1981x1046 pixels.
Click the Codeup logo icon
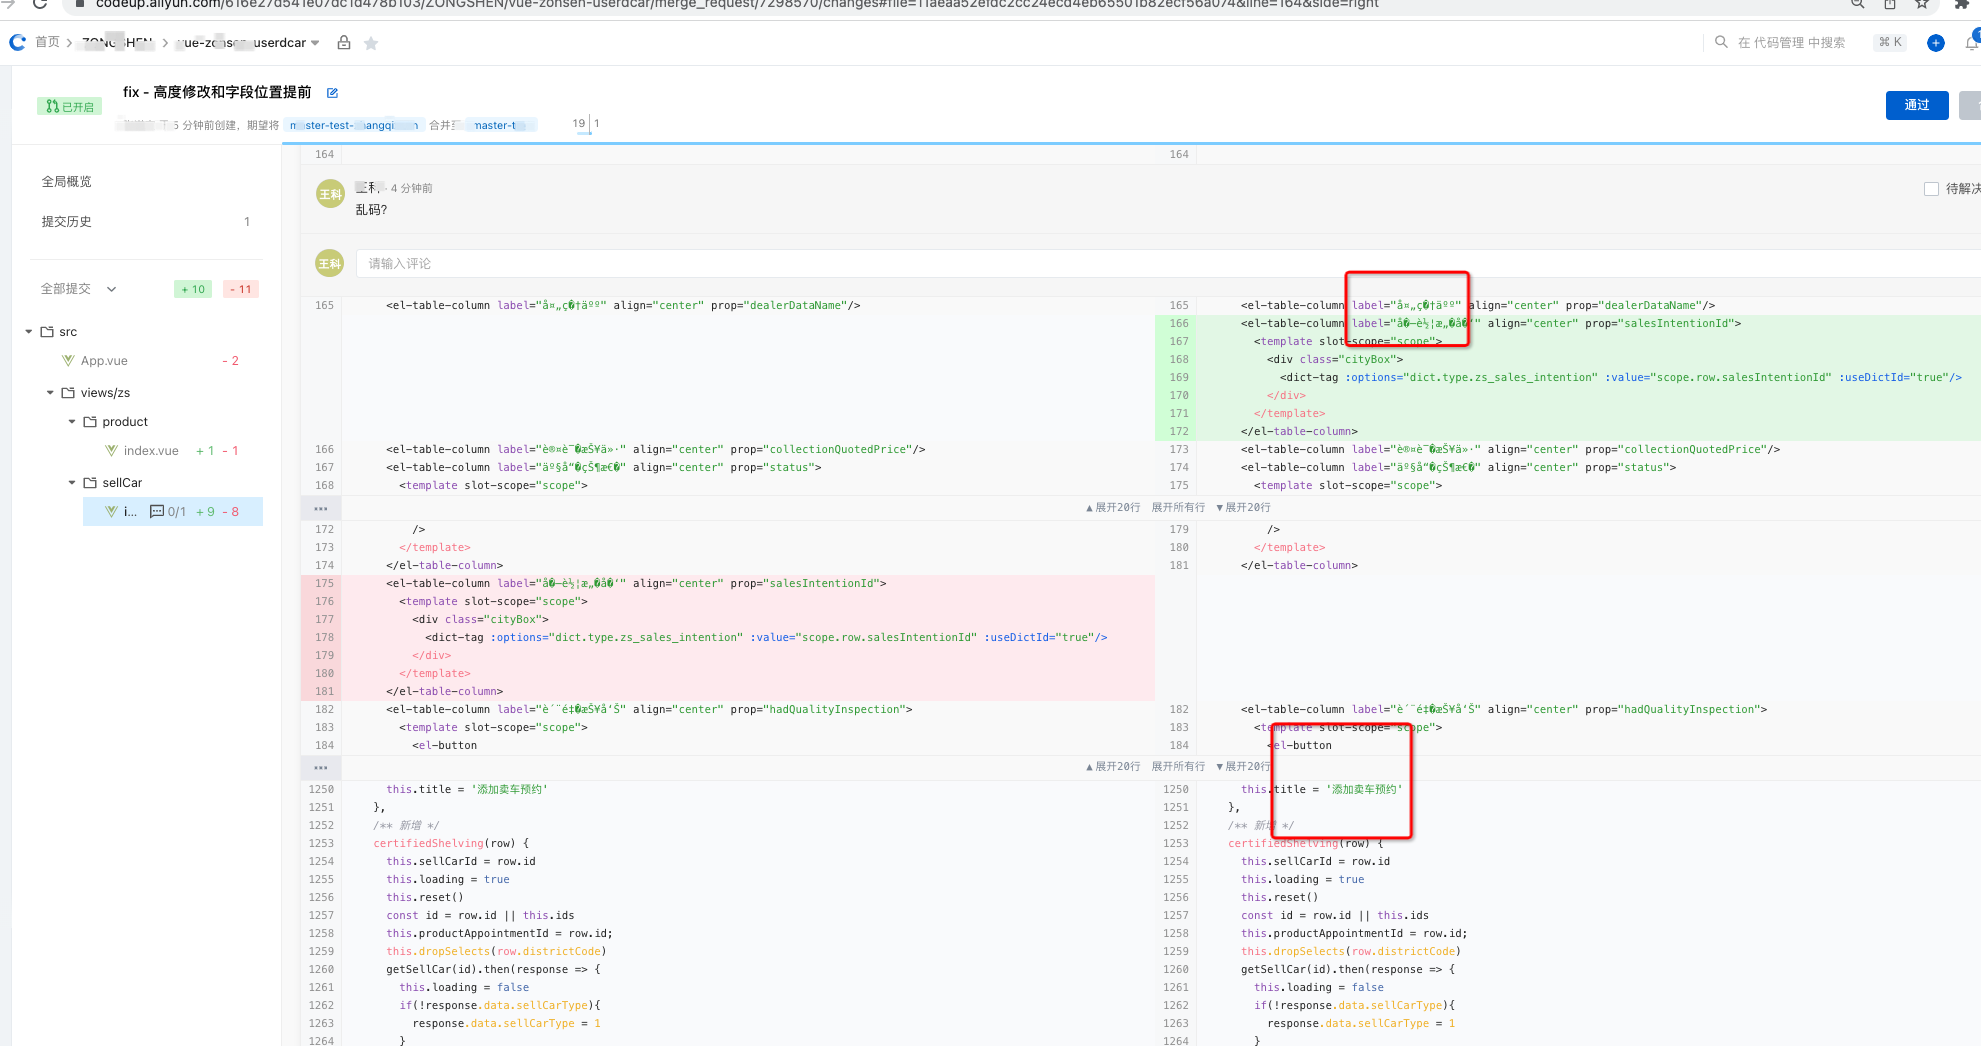17,42
